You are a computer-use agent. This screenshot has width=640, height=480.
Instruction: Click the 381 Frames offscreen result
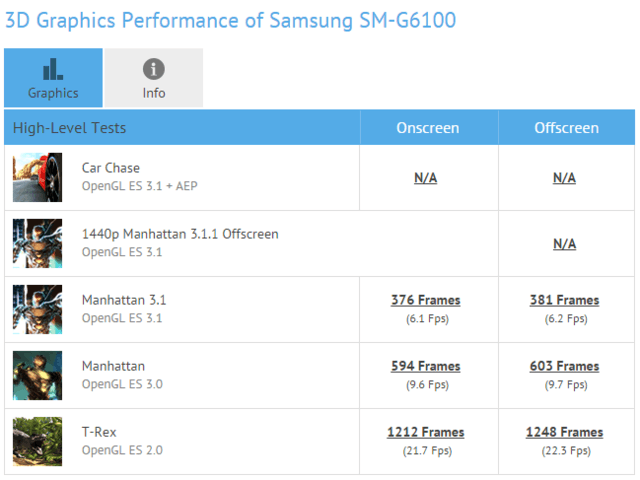pyautogui.click(x=564, y=300)
